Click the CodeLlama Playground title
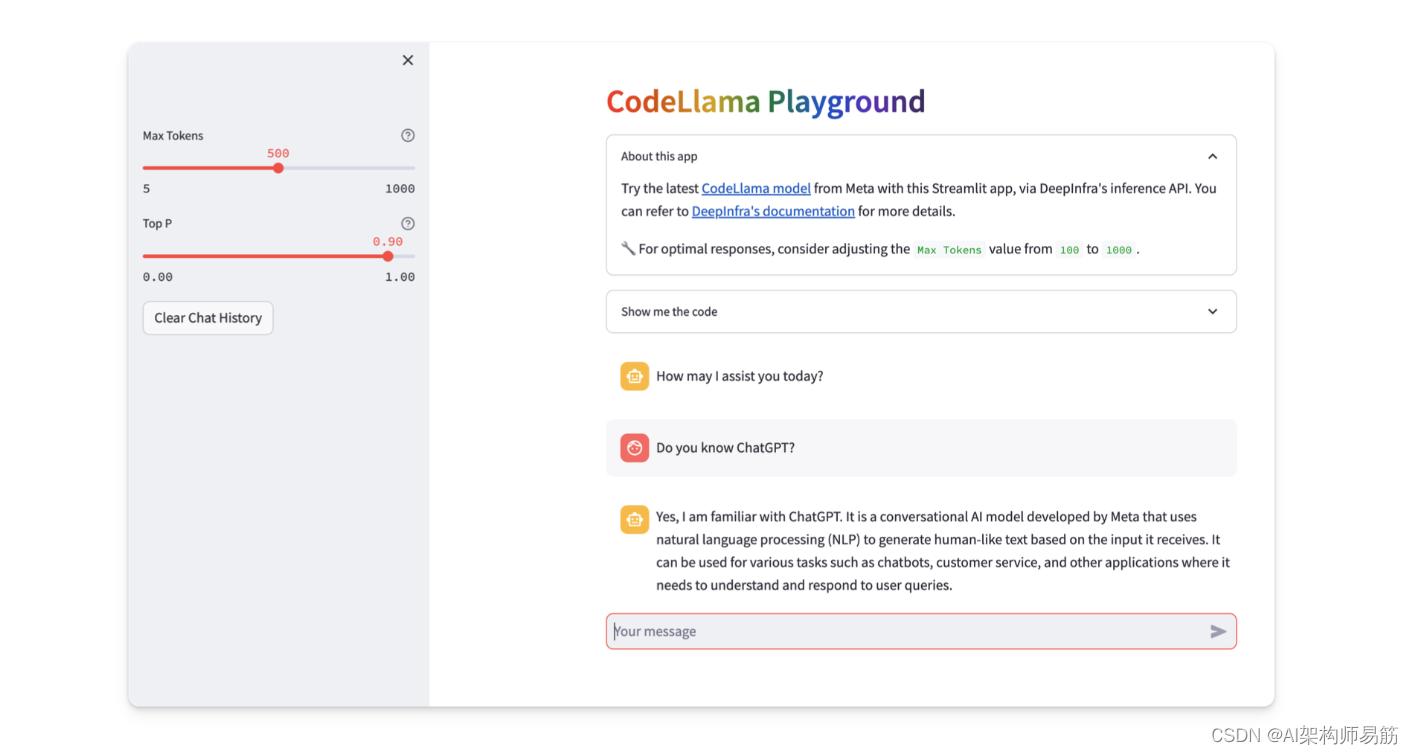The height and width of the screenshot is (754, 1414). pyautogui.click(x=765, y=101)
